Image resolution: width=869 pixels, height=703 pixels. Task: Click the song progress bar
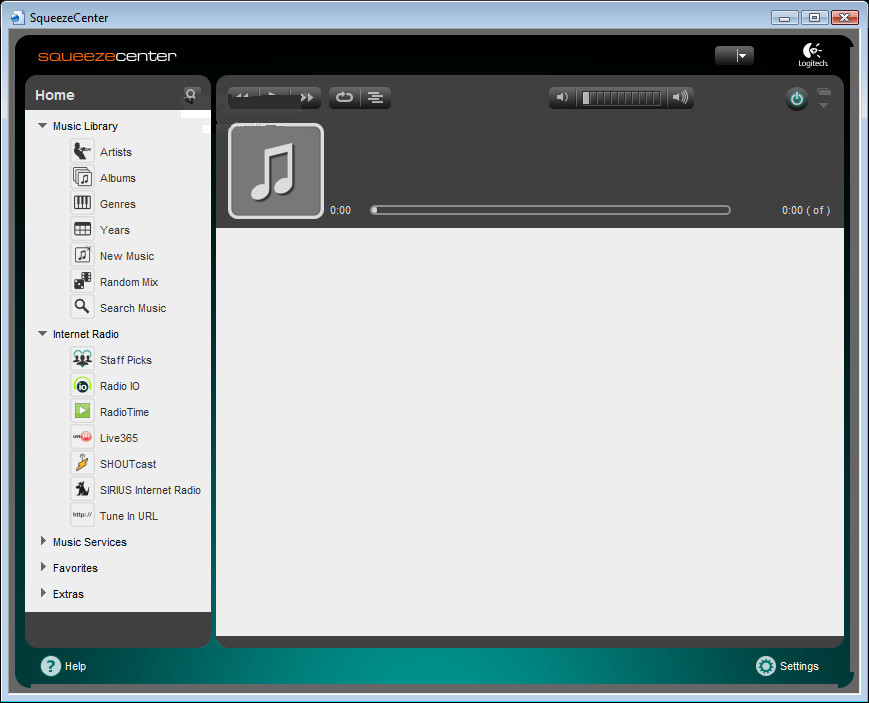550,210
